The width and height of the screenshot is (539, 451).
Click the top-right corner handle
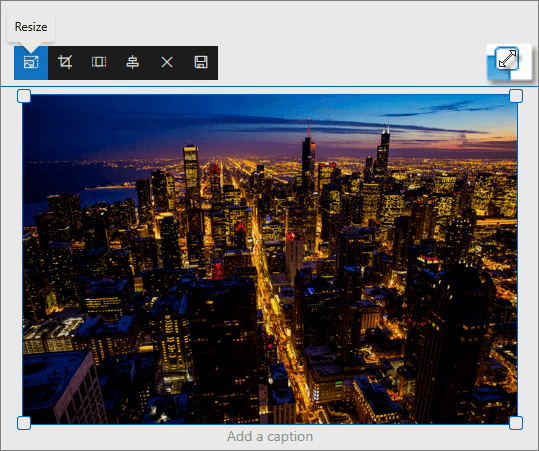click(x=516, y=96)
